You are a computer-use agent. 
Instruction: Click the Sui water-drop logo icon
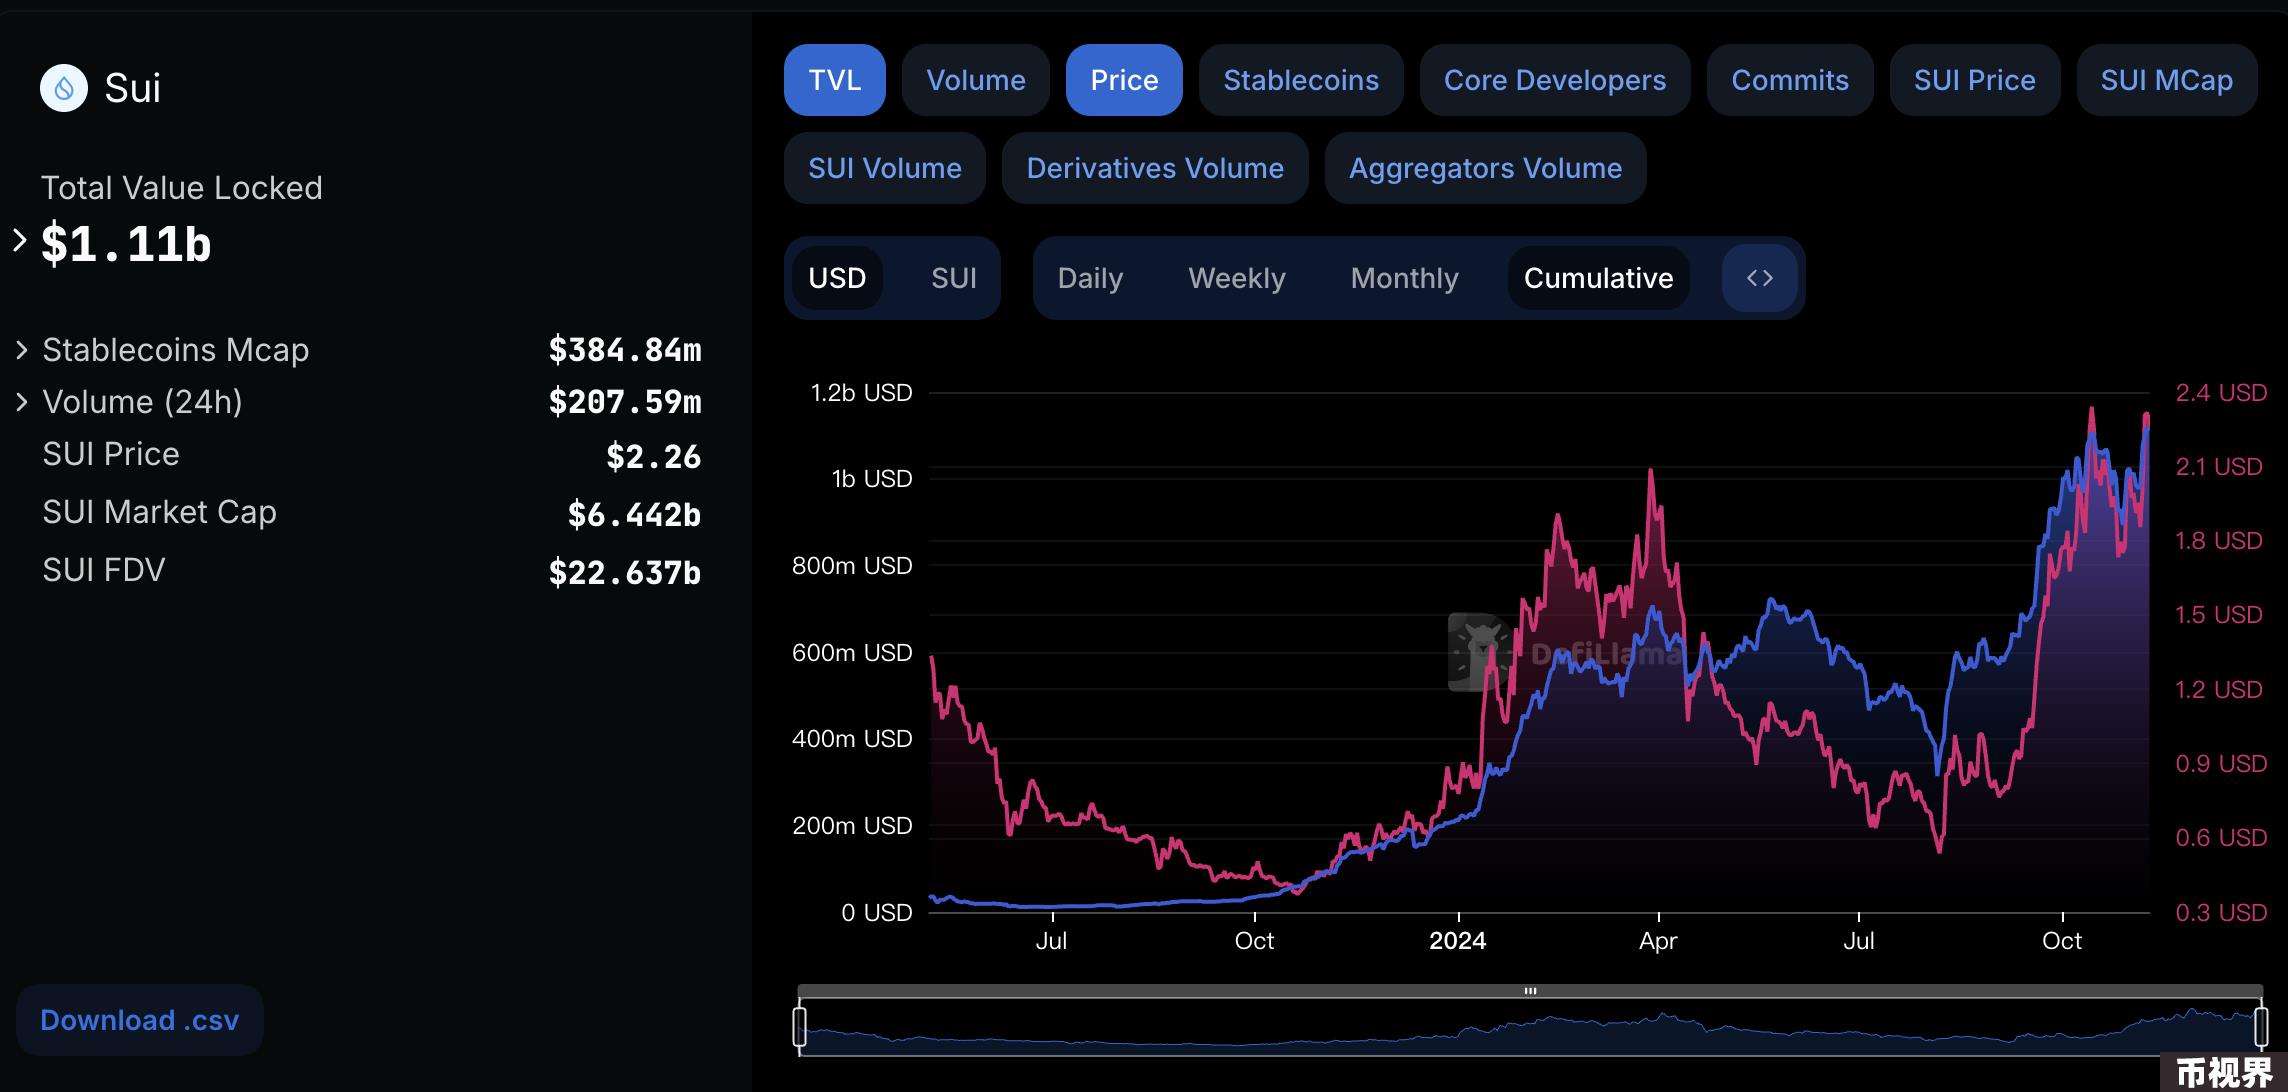[x=64, y=88]
